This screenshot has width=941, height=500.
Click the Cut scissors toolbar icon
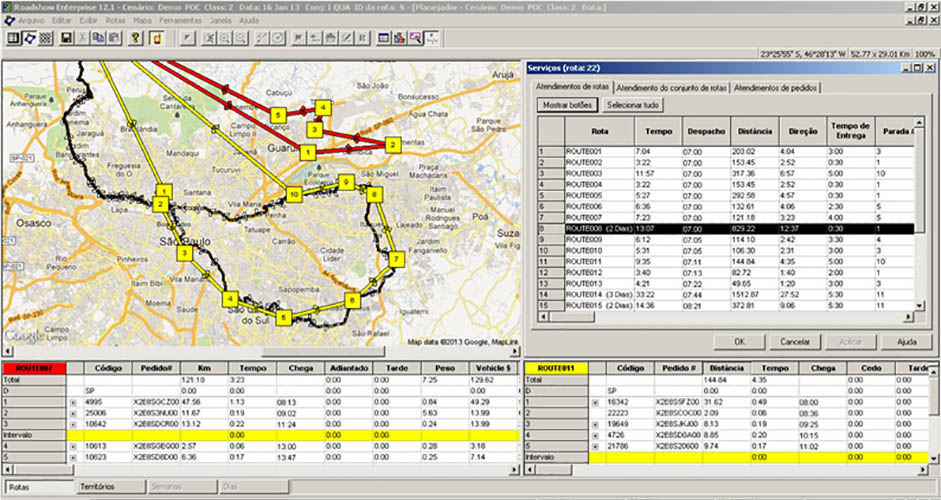[x=83, y=38]
